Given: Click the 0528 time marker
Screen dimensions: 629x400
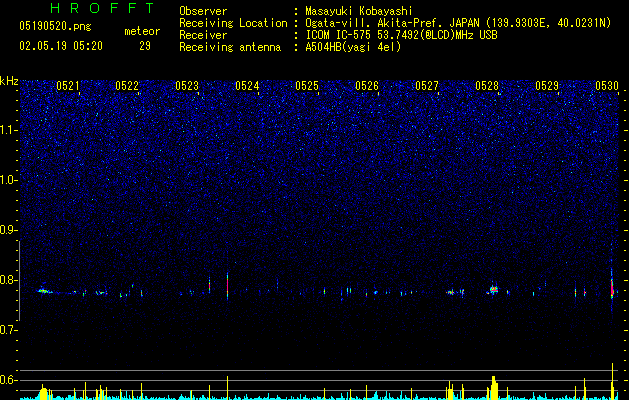Looking at the screenshot, I should [487, 86].
